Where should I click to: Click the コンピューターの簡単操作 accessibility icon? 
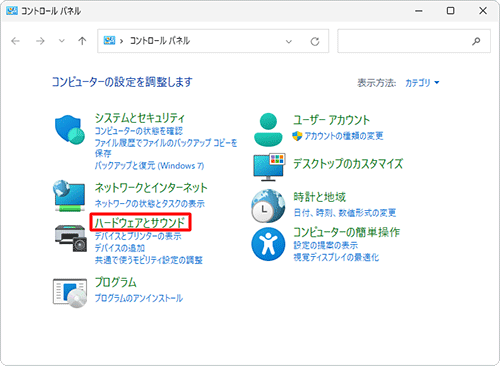pos(268,244)
